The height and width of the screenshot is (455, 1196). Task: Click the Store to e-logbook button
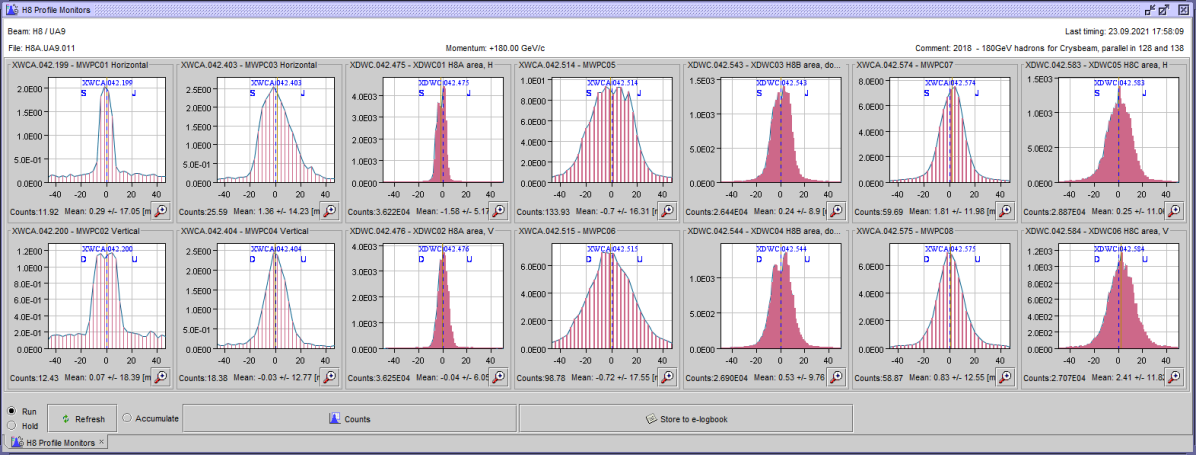685,419
